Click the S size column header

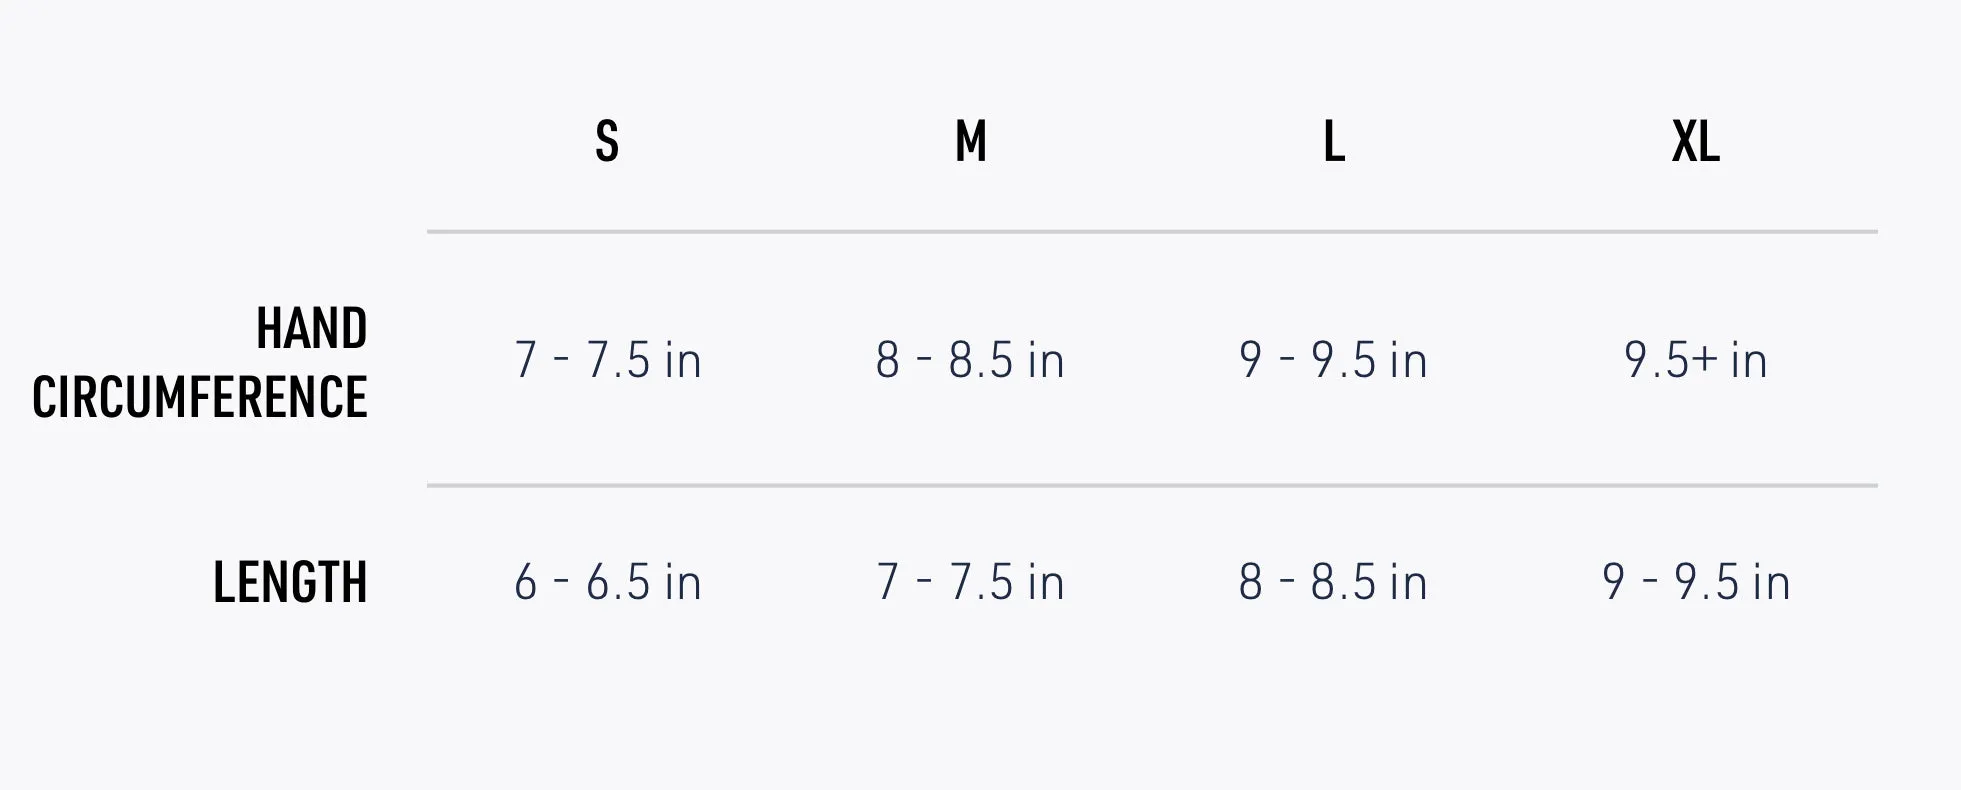coord(607,141)
